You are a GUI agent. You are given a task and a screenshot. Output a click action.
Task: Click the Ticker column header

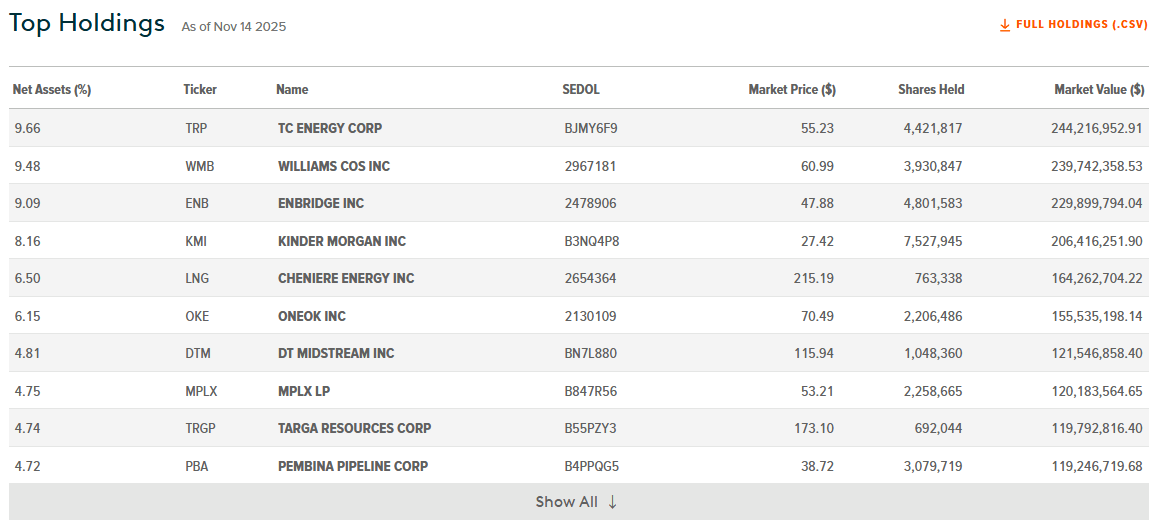pyautogui.click(x=200, y=90)
